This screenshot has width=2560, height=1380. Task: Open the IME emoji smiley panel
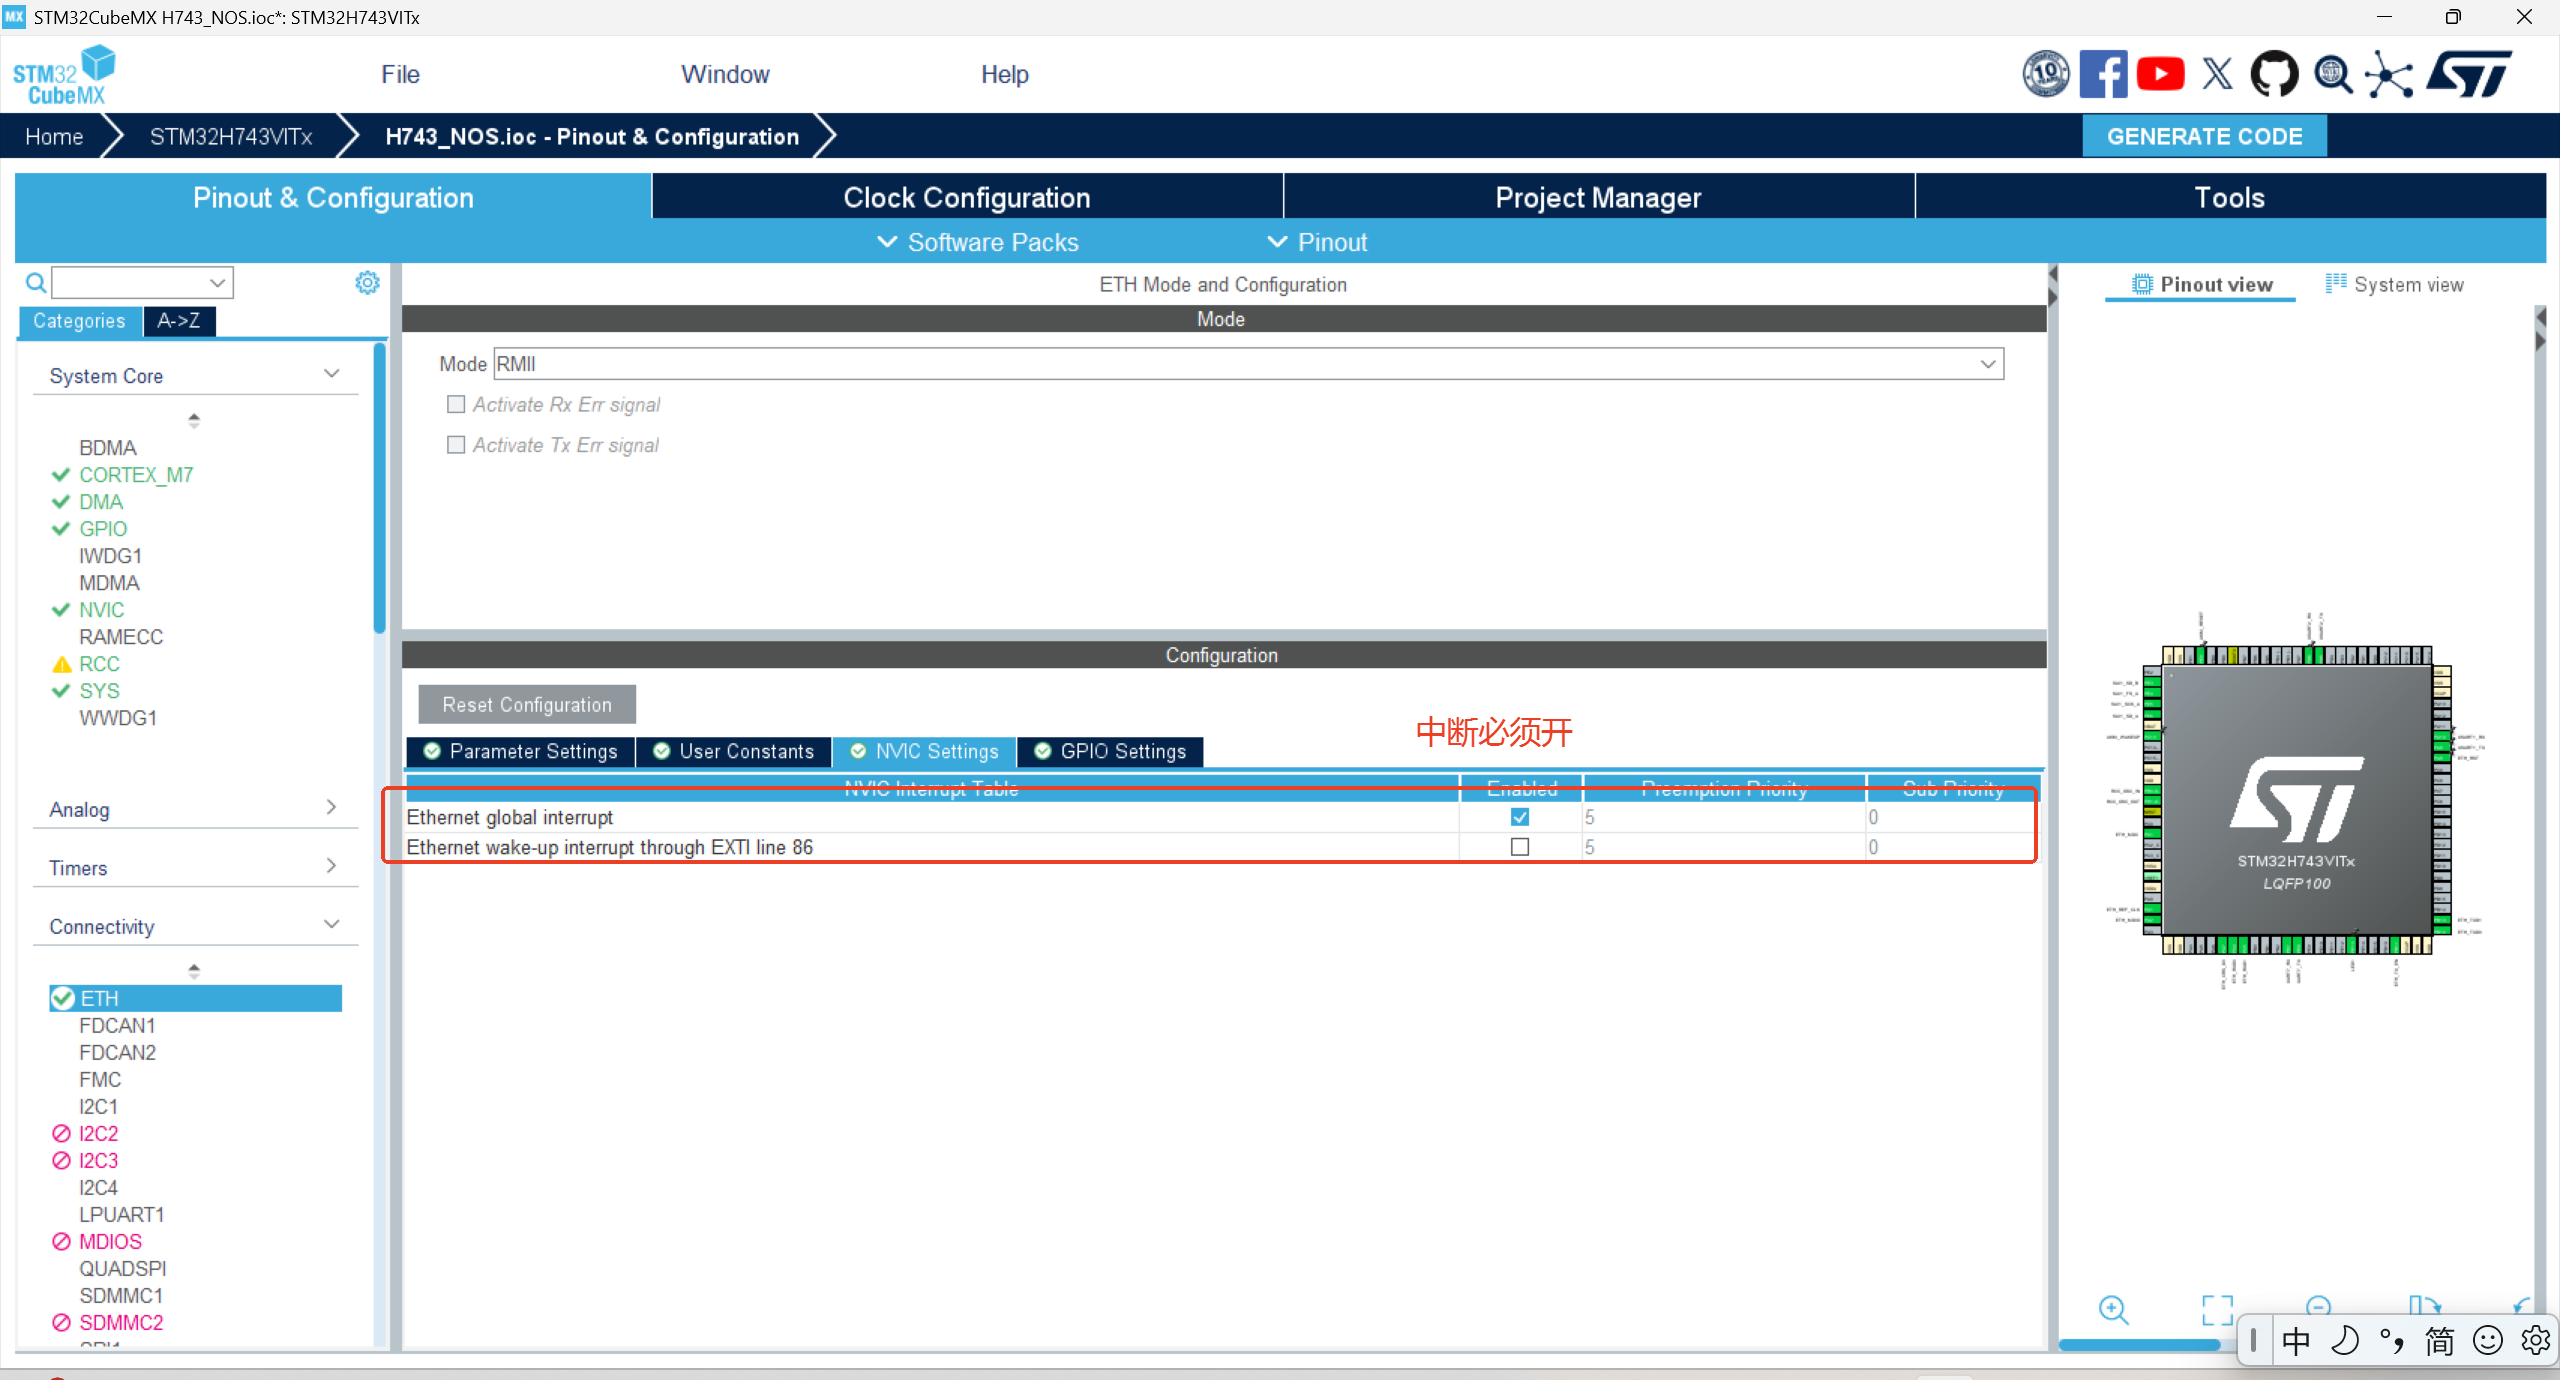point(2487,1340)
